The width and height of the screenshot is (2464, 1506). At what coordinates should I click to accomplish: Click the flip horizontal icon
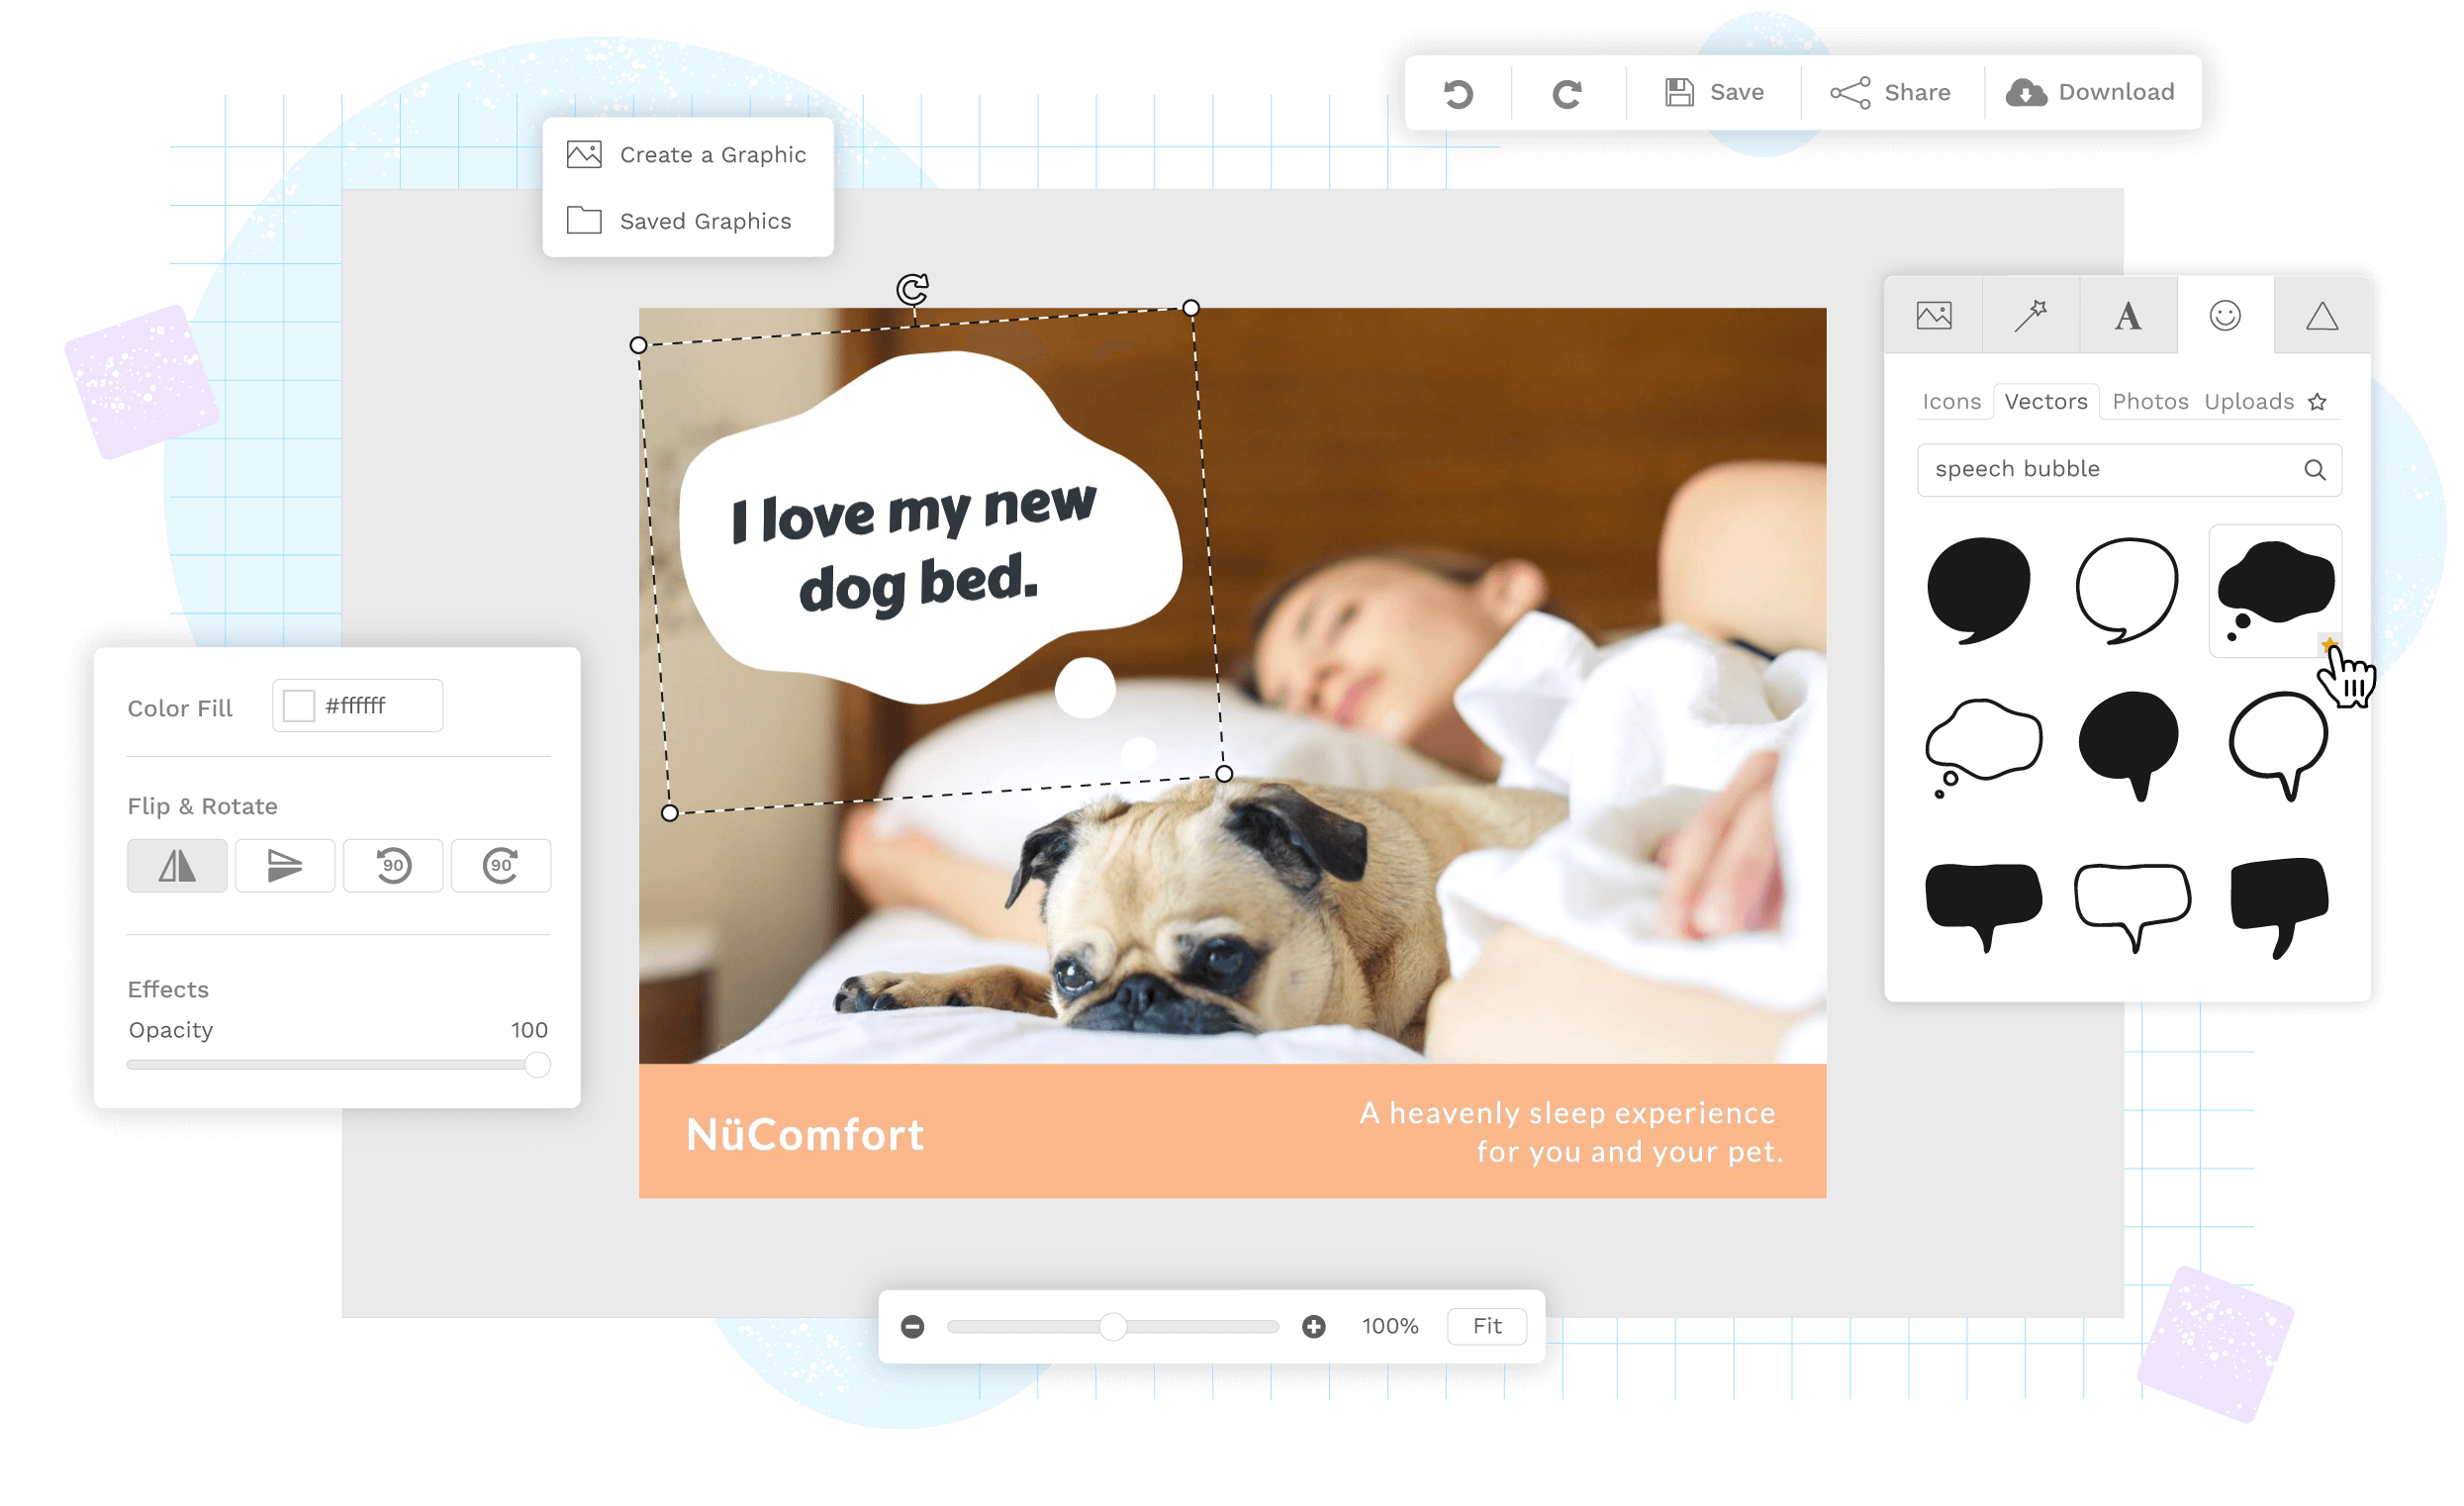click(178, 866)
